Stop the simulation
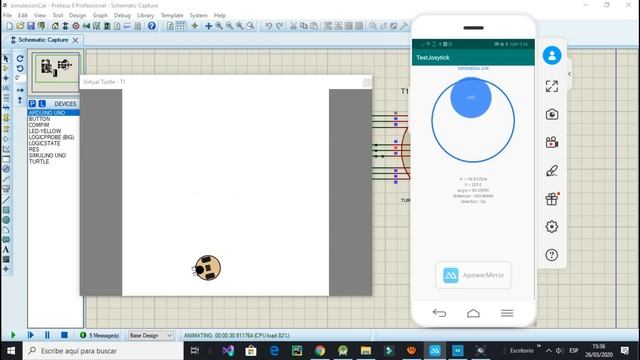The width and height of the screenshot is (640, 360). (64, 335)
